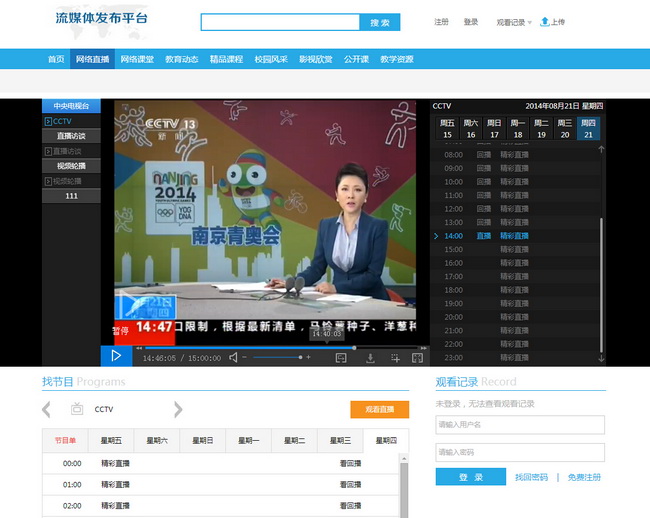Image resolution: width=650 pixels, height=518 pixels.
Task: Select the 直播访谈 category header
Action: pos(71,136)
